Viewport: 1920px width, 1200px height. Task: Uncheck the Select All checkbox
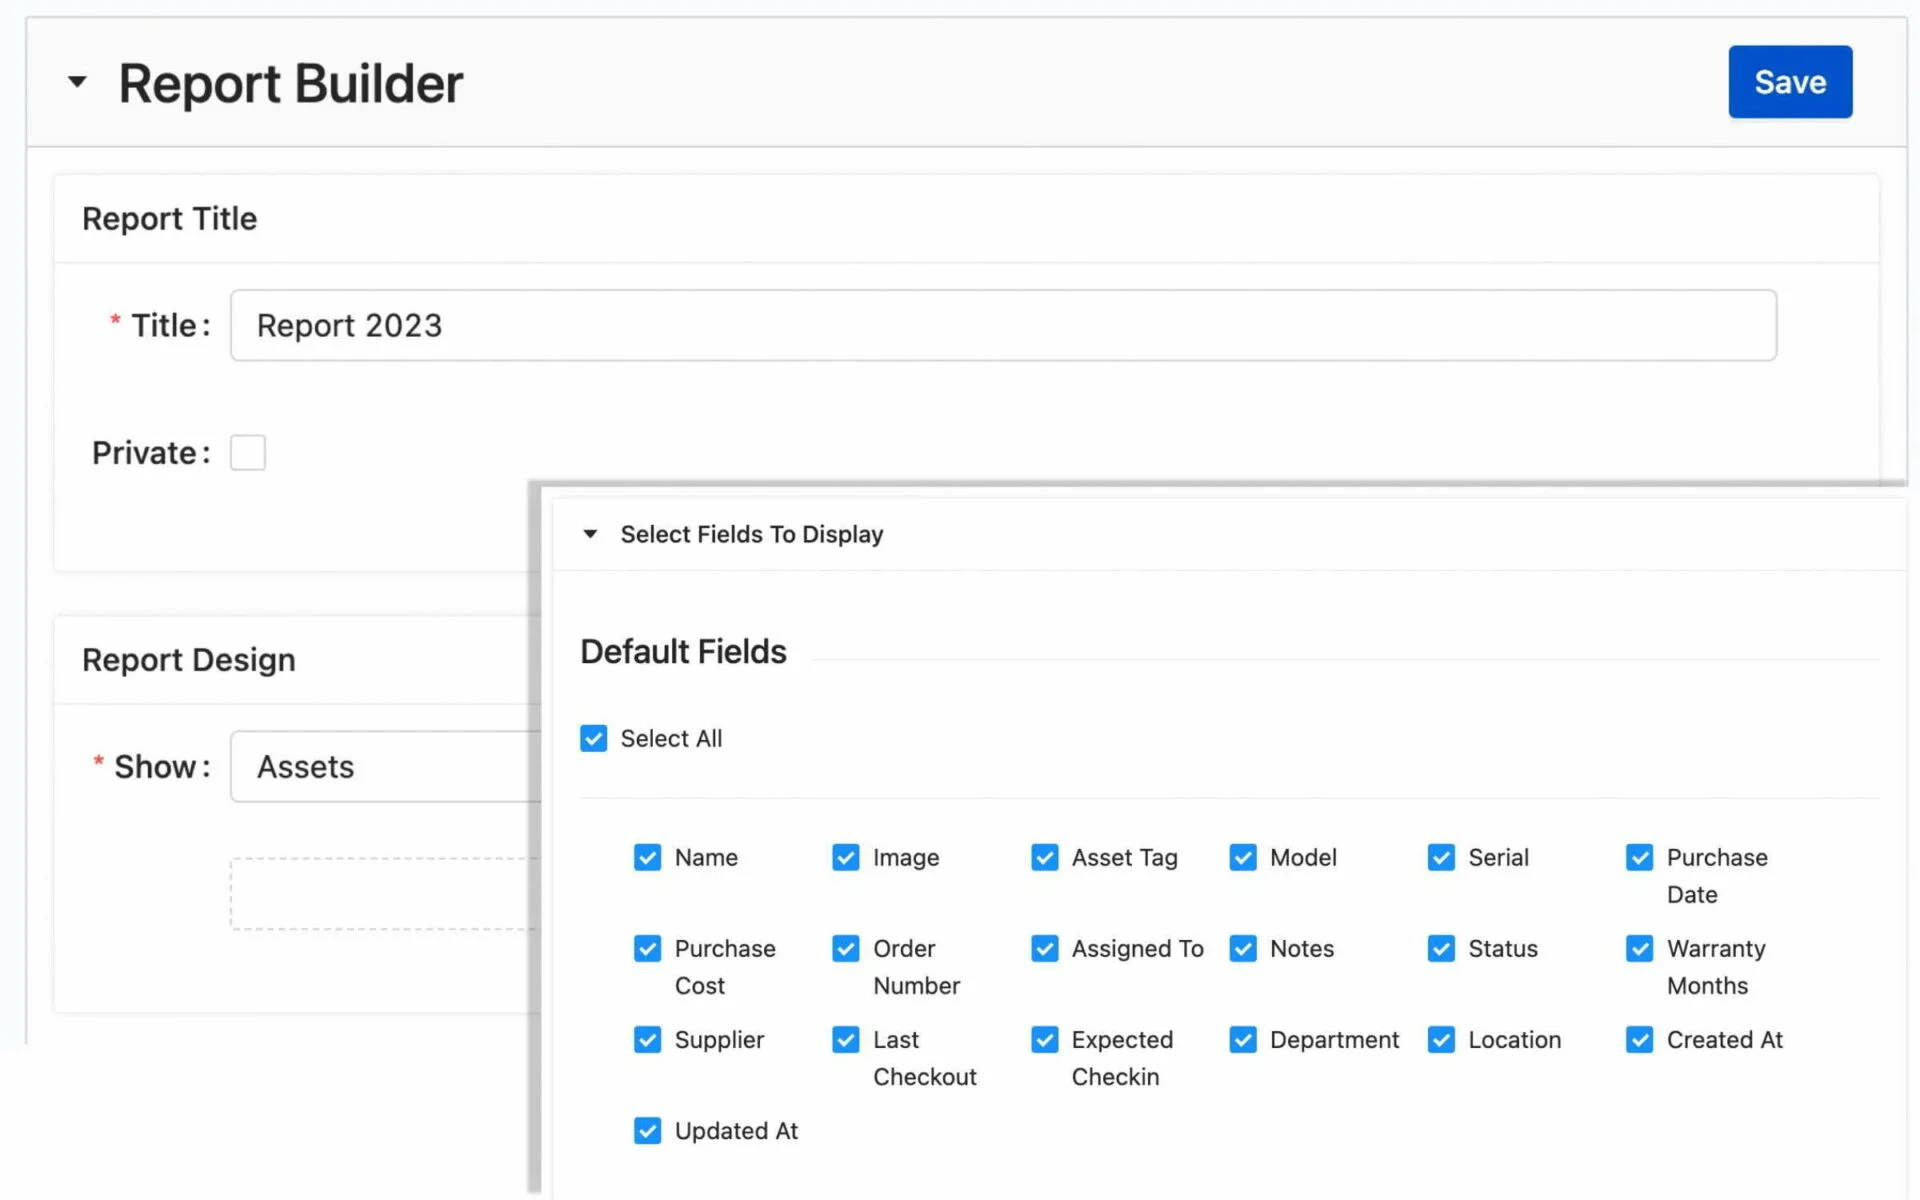(x=593, y=738)
